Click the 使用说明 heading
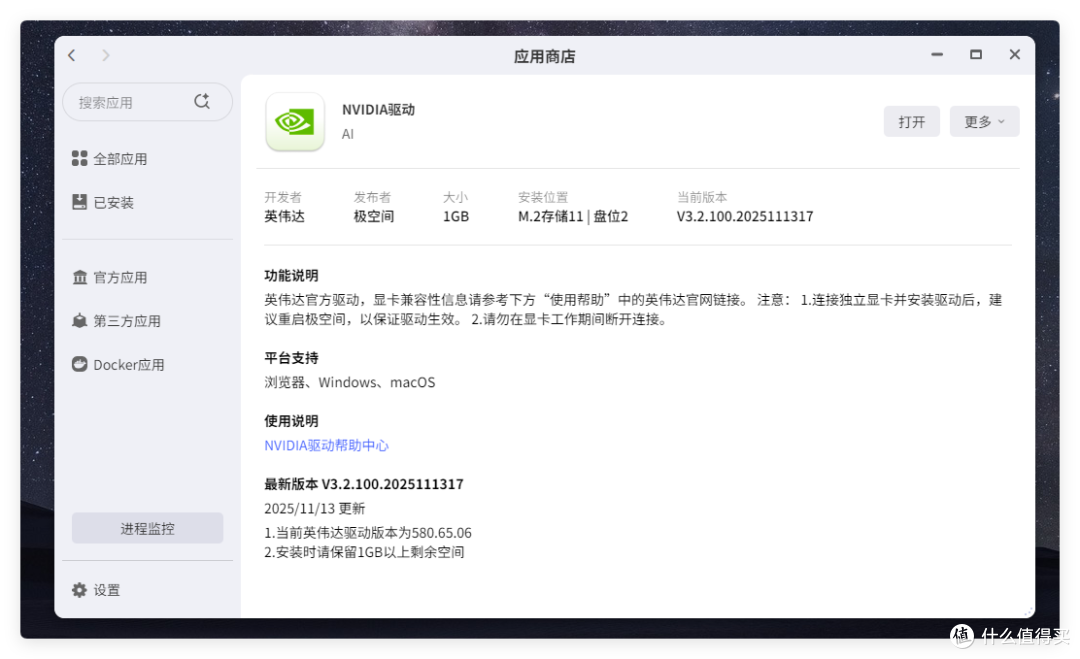Viewport: 1080px width, 659px height. (x=291, y=421)
